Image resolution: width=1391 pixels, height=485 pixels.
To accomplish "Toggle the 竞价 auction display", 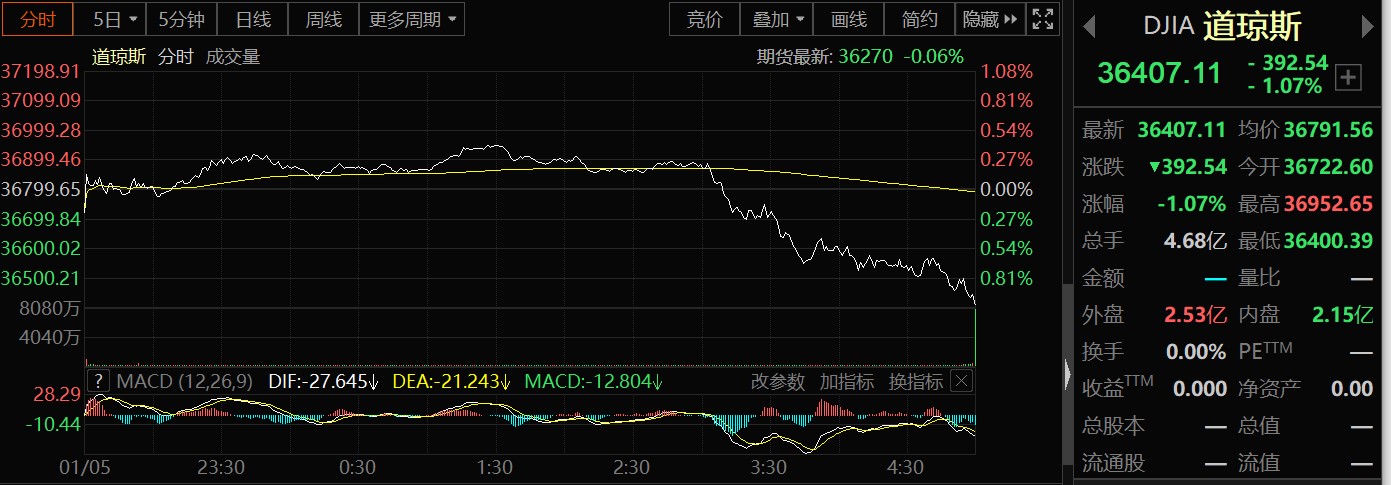I will (704, 19).
